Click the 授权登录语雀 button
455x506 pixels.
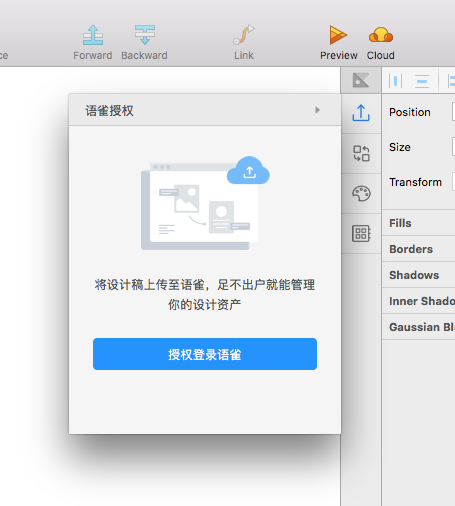click(205, 354)
